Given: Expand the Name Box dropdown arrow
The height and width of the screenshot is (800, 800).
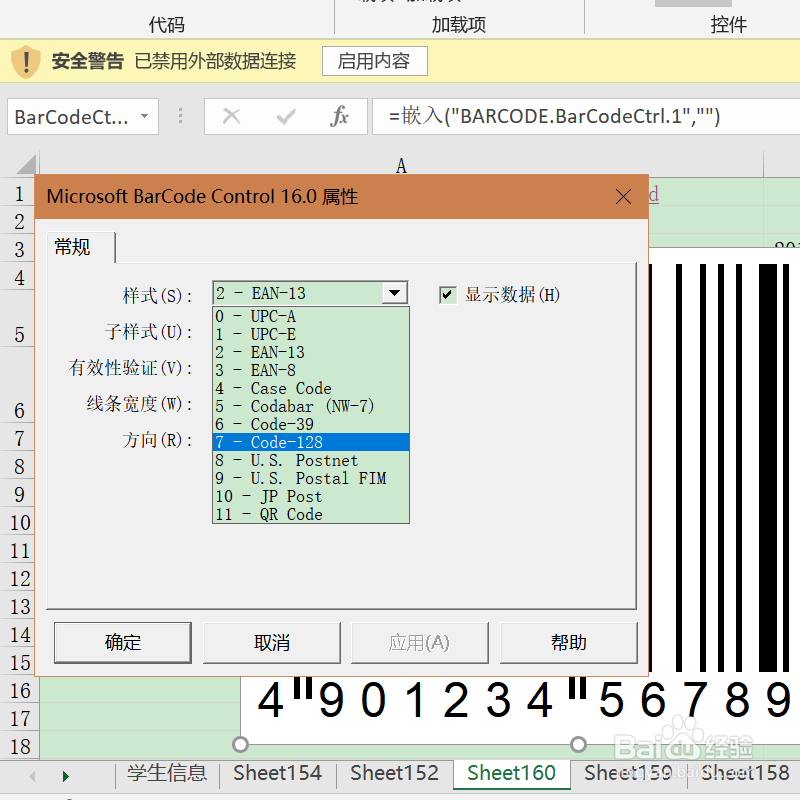Looking at the screenshot, I should pos(145,116).
